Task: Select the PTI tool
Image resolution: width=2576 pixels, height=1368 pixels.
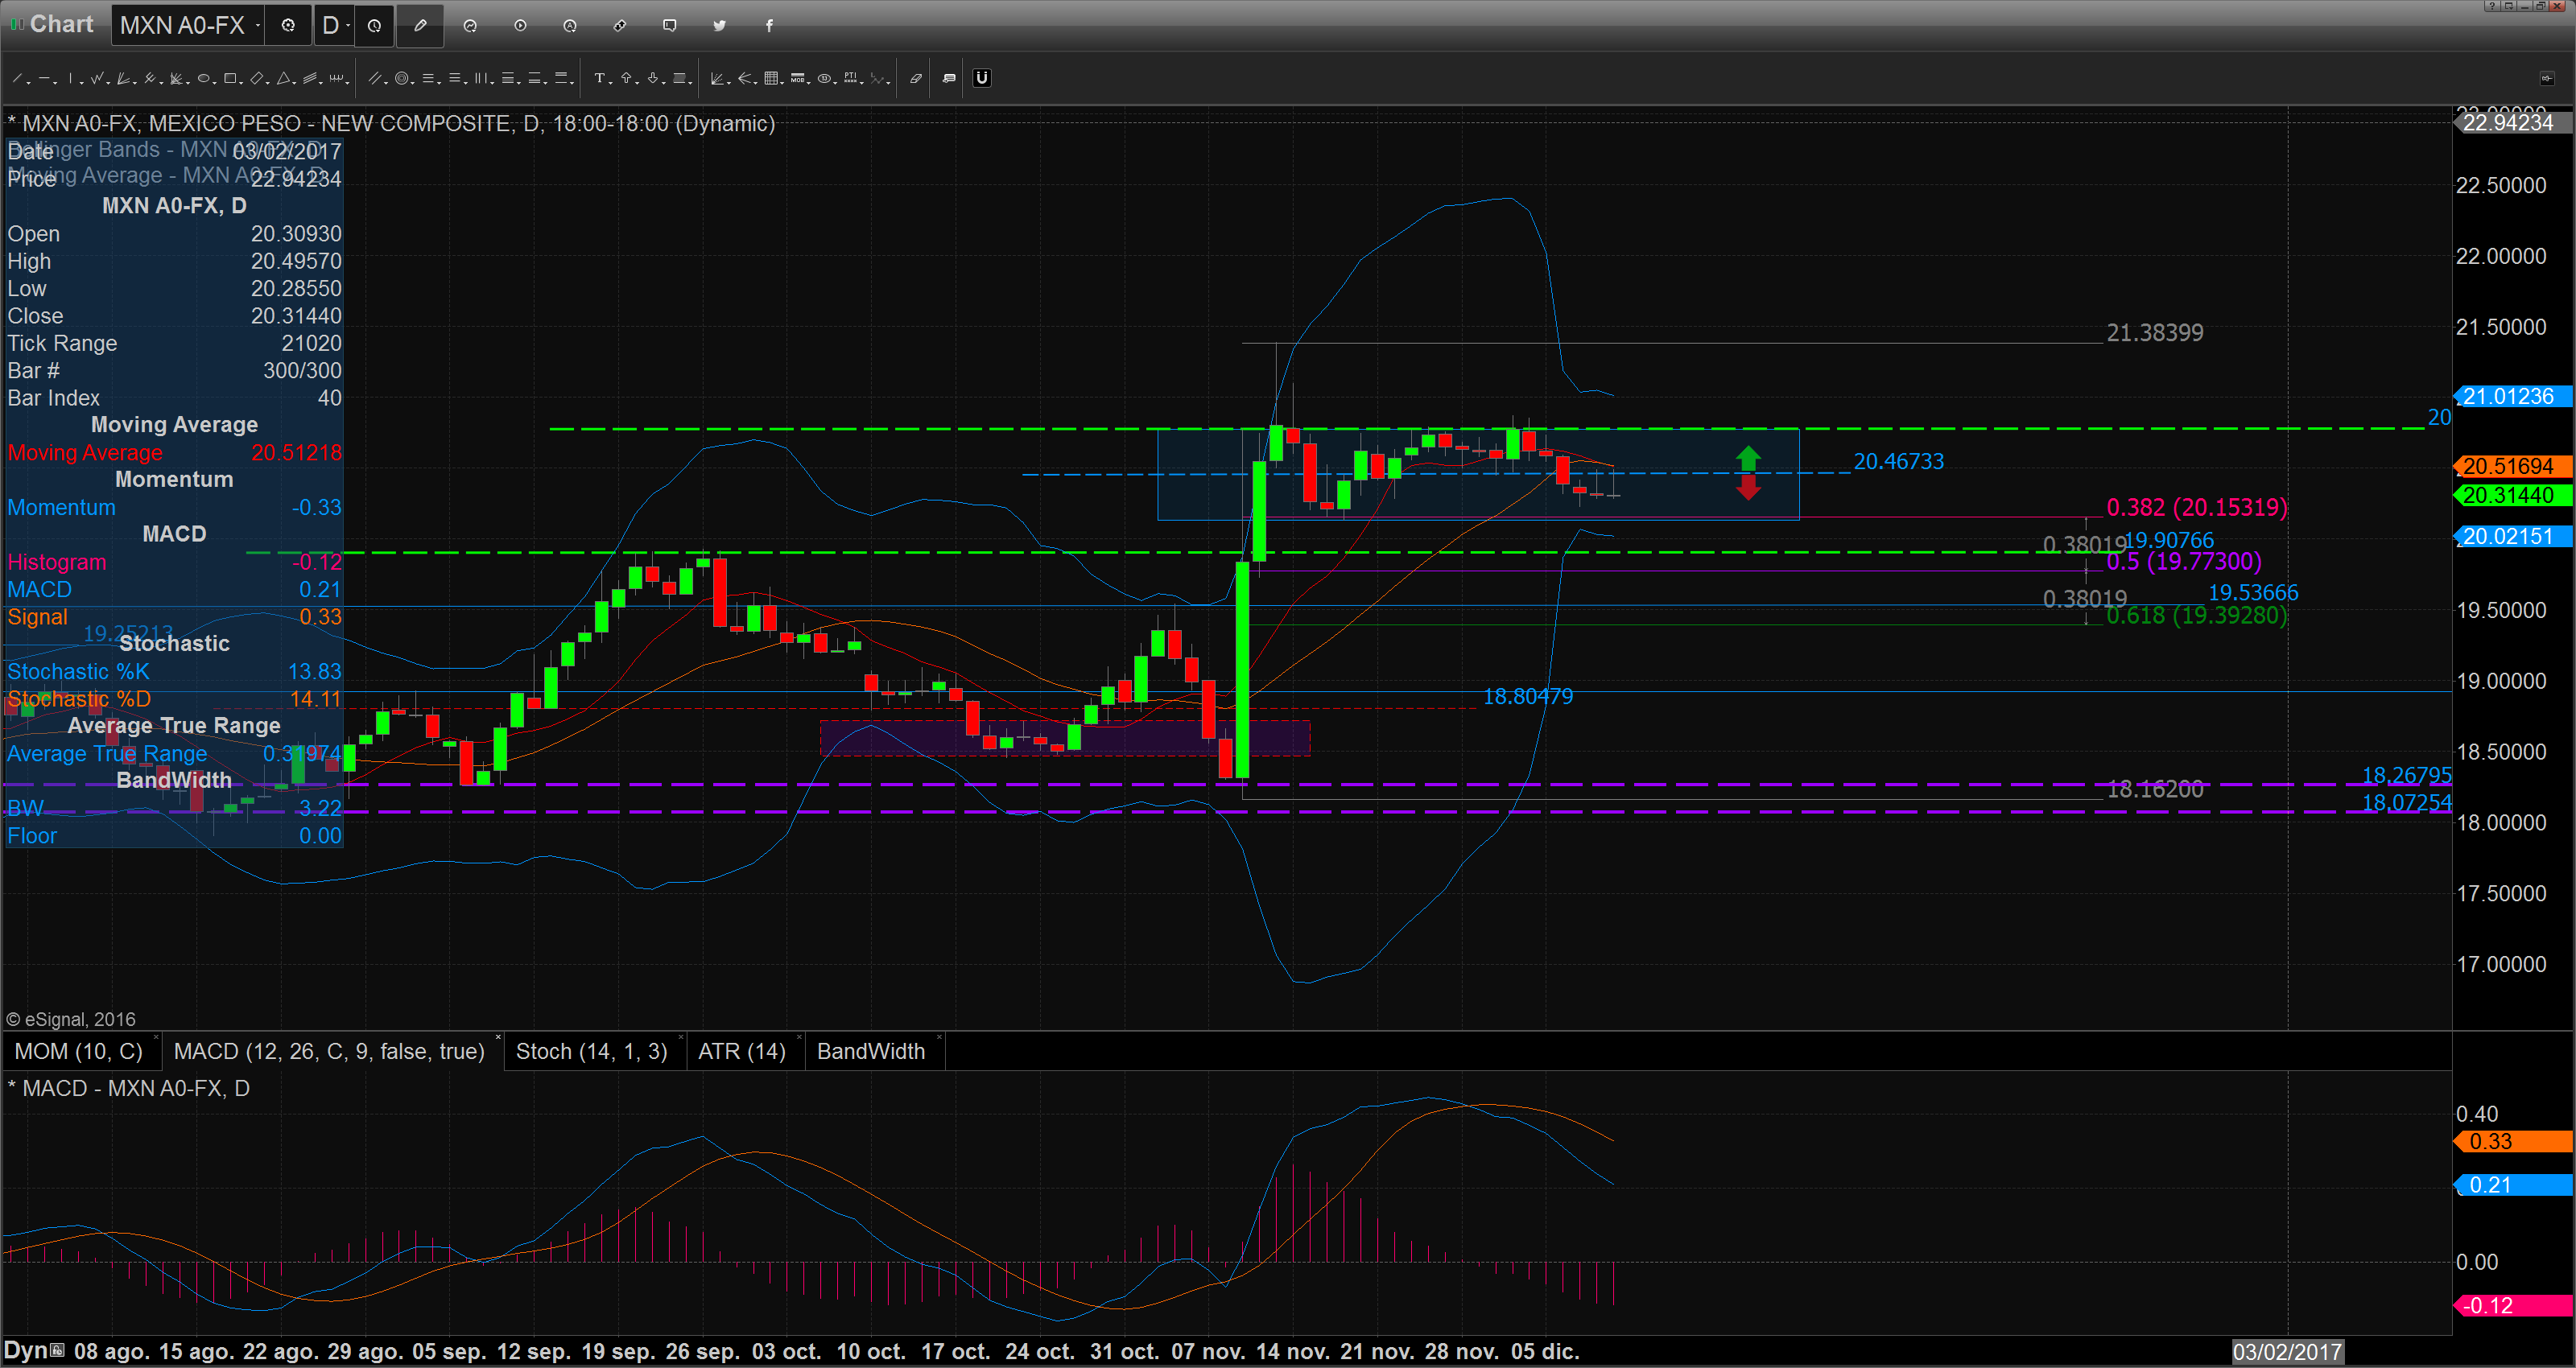Action: tap(851, 78)
